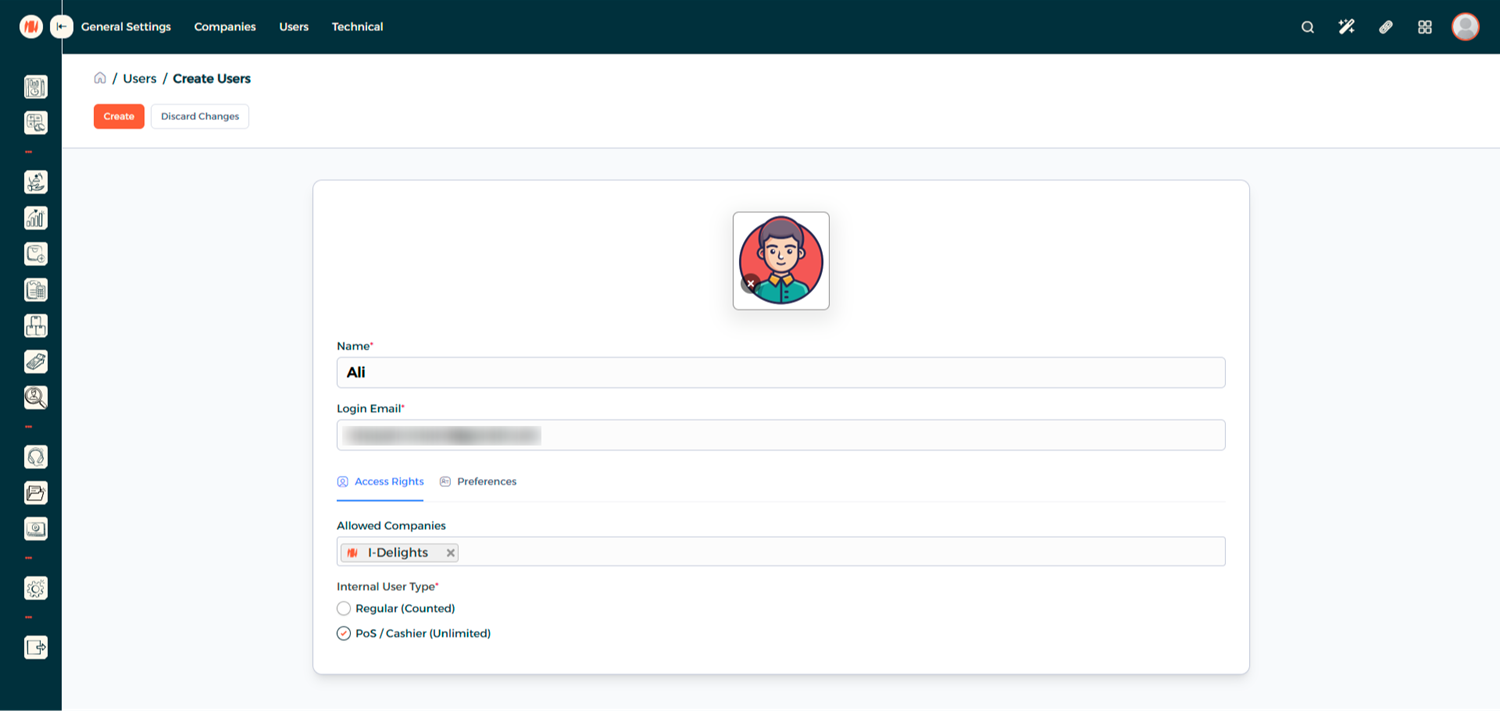Screen dimensions: 1500x711
Task: Click the logout exit icon in sidebar
Action: click(35, 647)
